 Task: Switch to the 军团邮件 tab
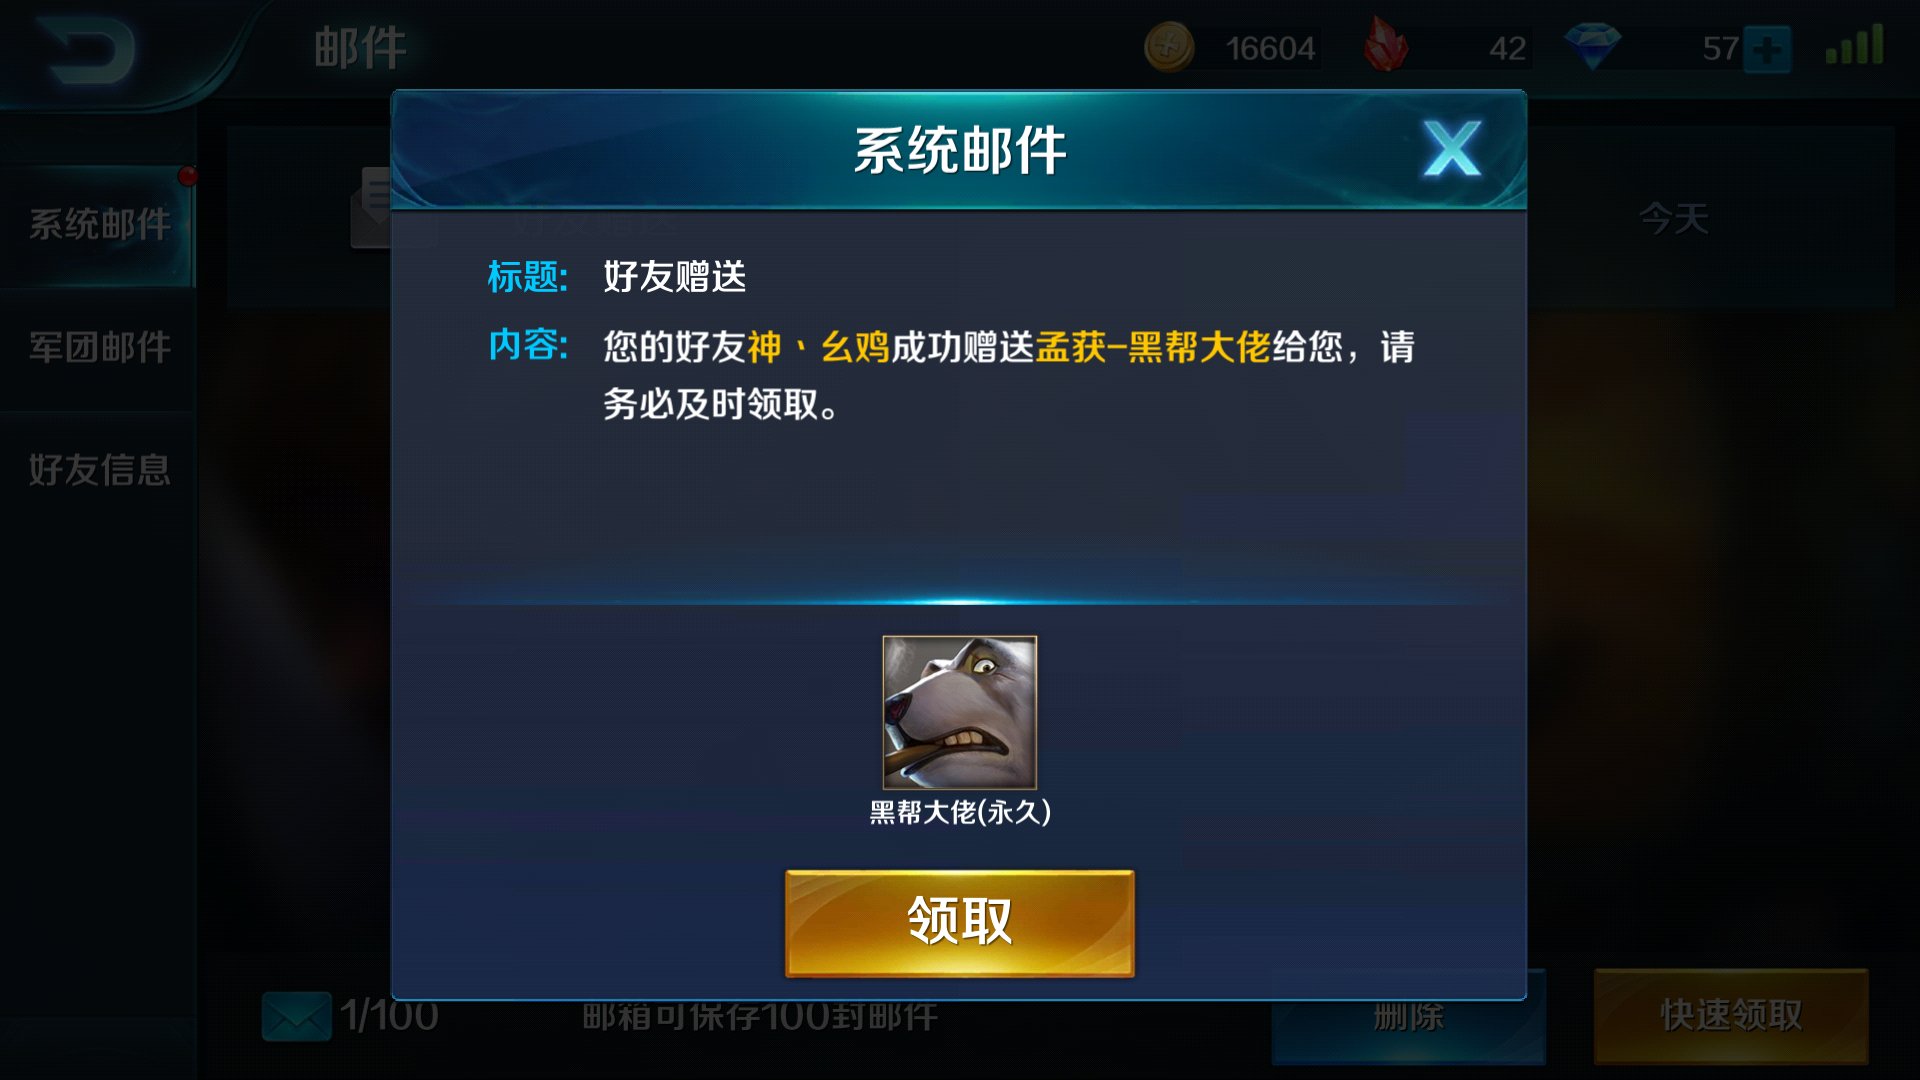pos(98,347)
